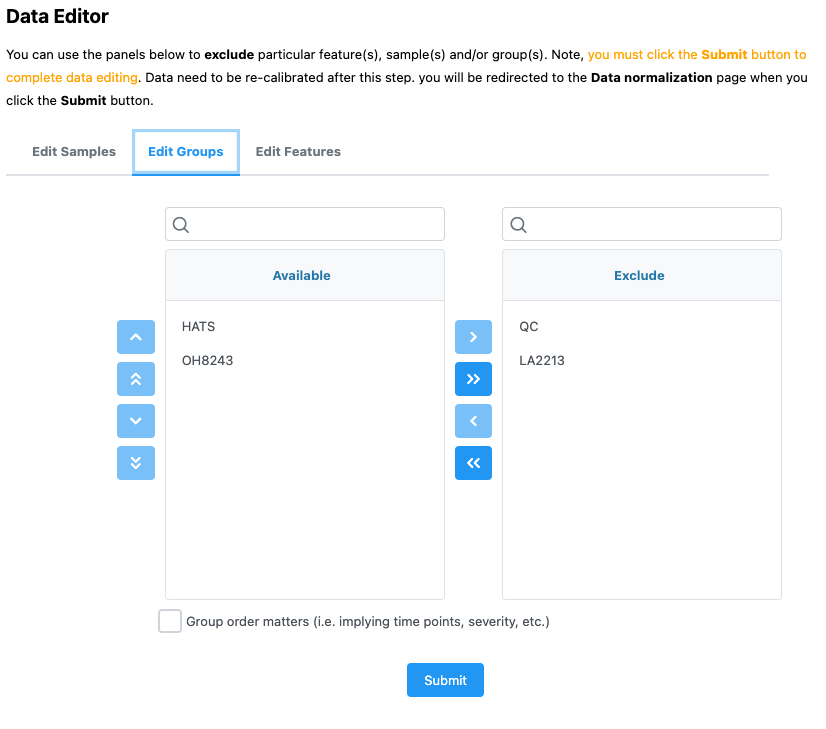Move selected group to Exclude with right arrow

[474, 337]
